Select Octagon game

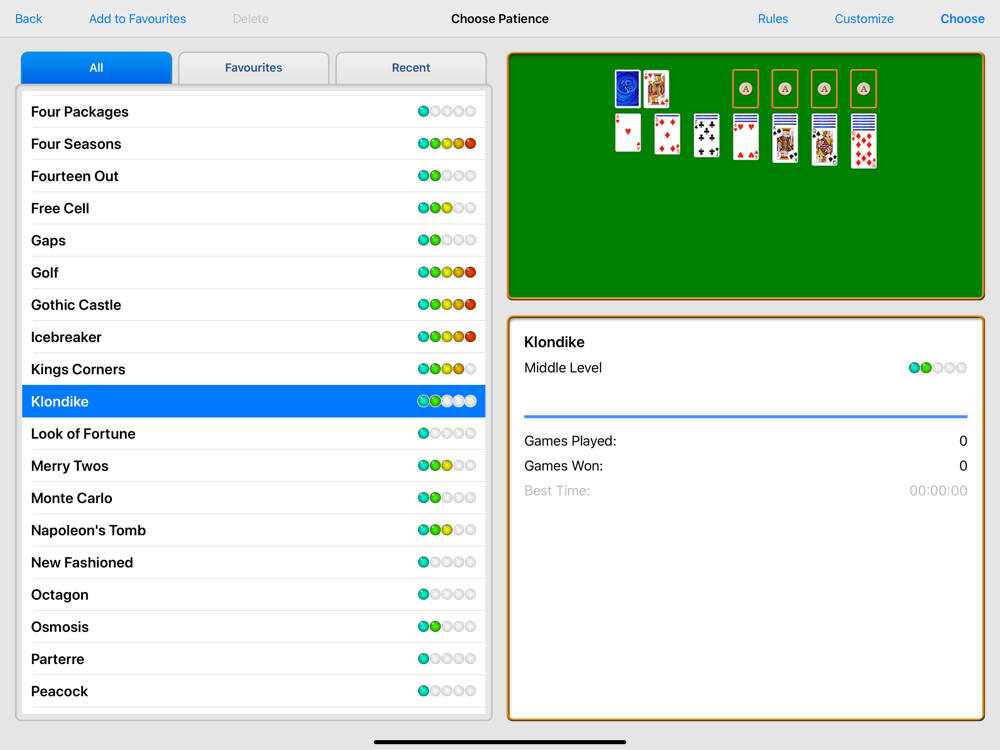254,594
